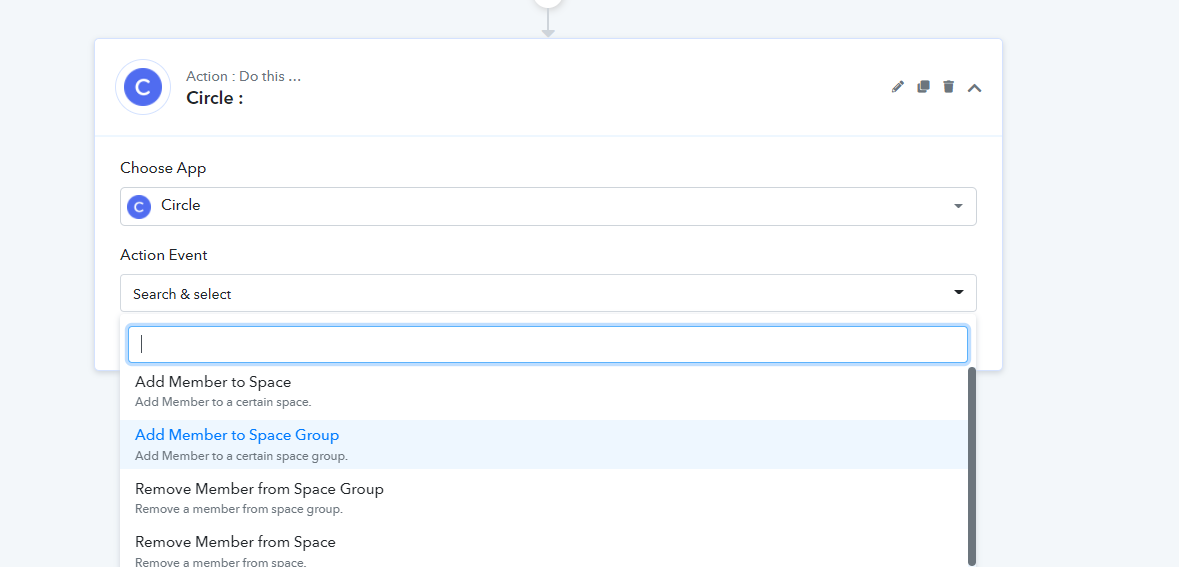Click the 'Action : Do this ...' header text
The width and height of the screenshot is (1179, 567).
pos(244,76)
